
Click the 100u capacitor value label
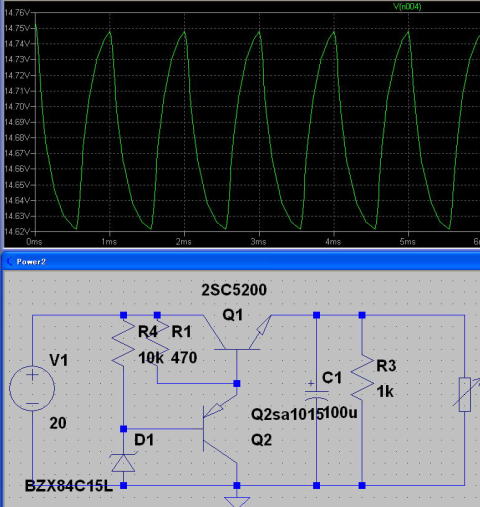340,413
